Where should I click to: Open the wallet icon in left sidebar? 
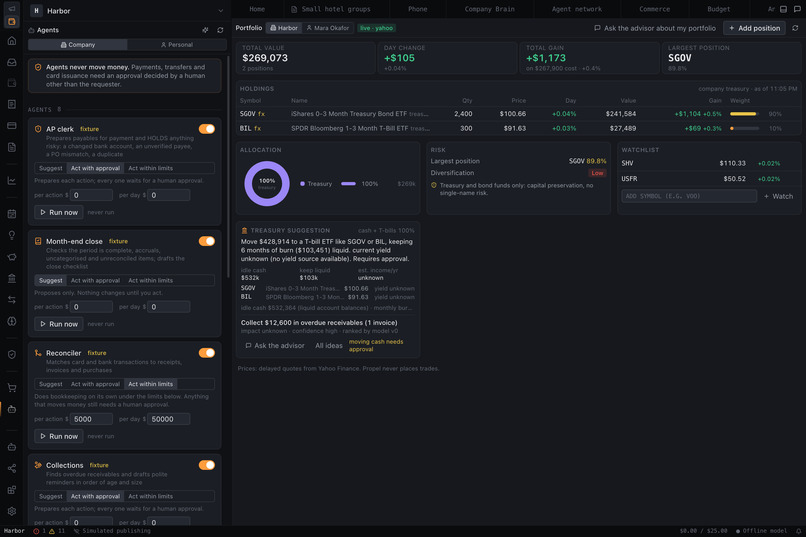coord(12,83)
